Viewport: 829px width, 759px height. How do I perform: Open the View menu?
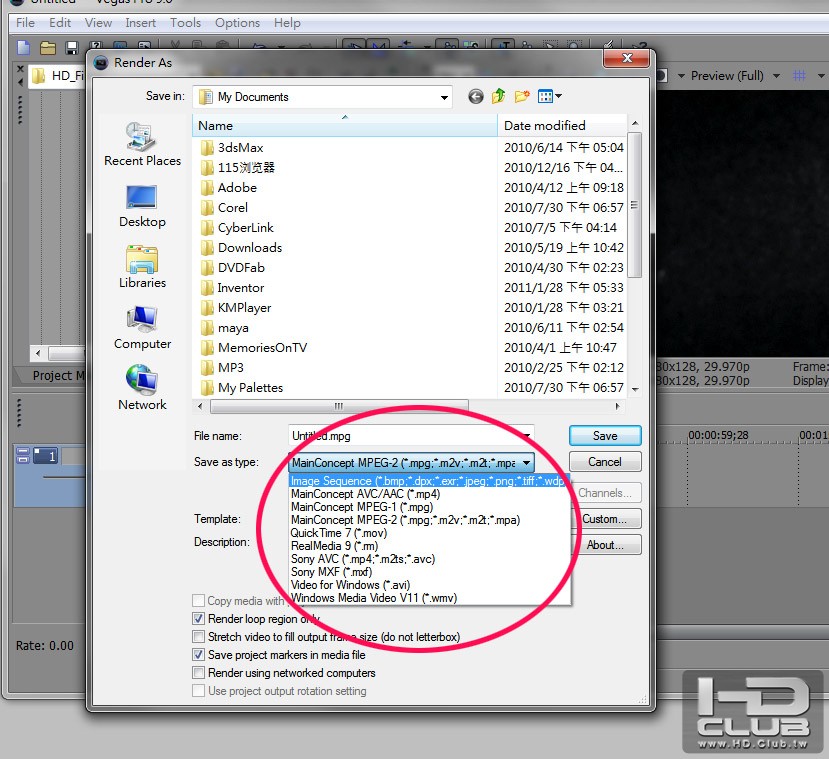pos(98,23)
